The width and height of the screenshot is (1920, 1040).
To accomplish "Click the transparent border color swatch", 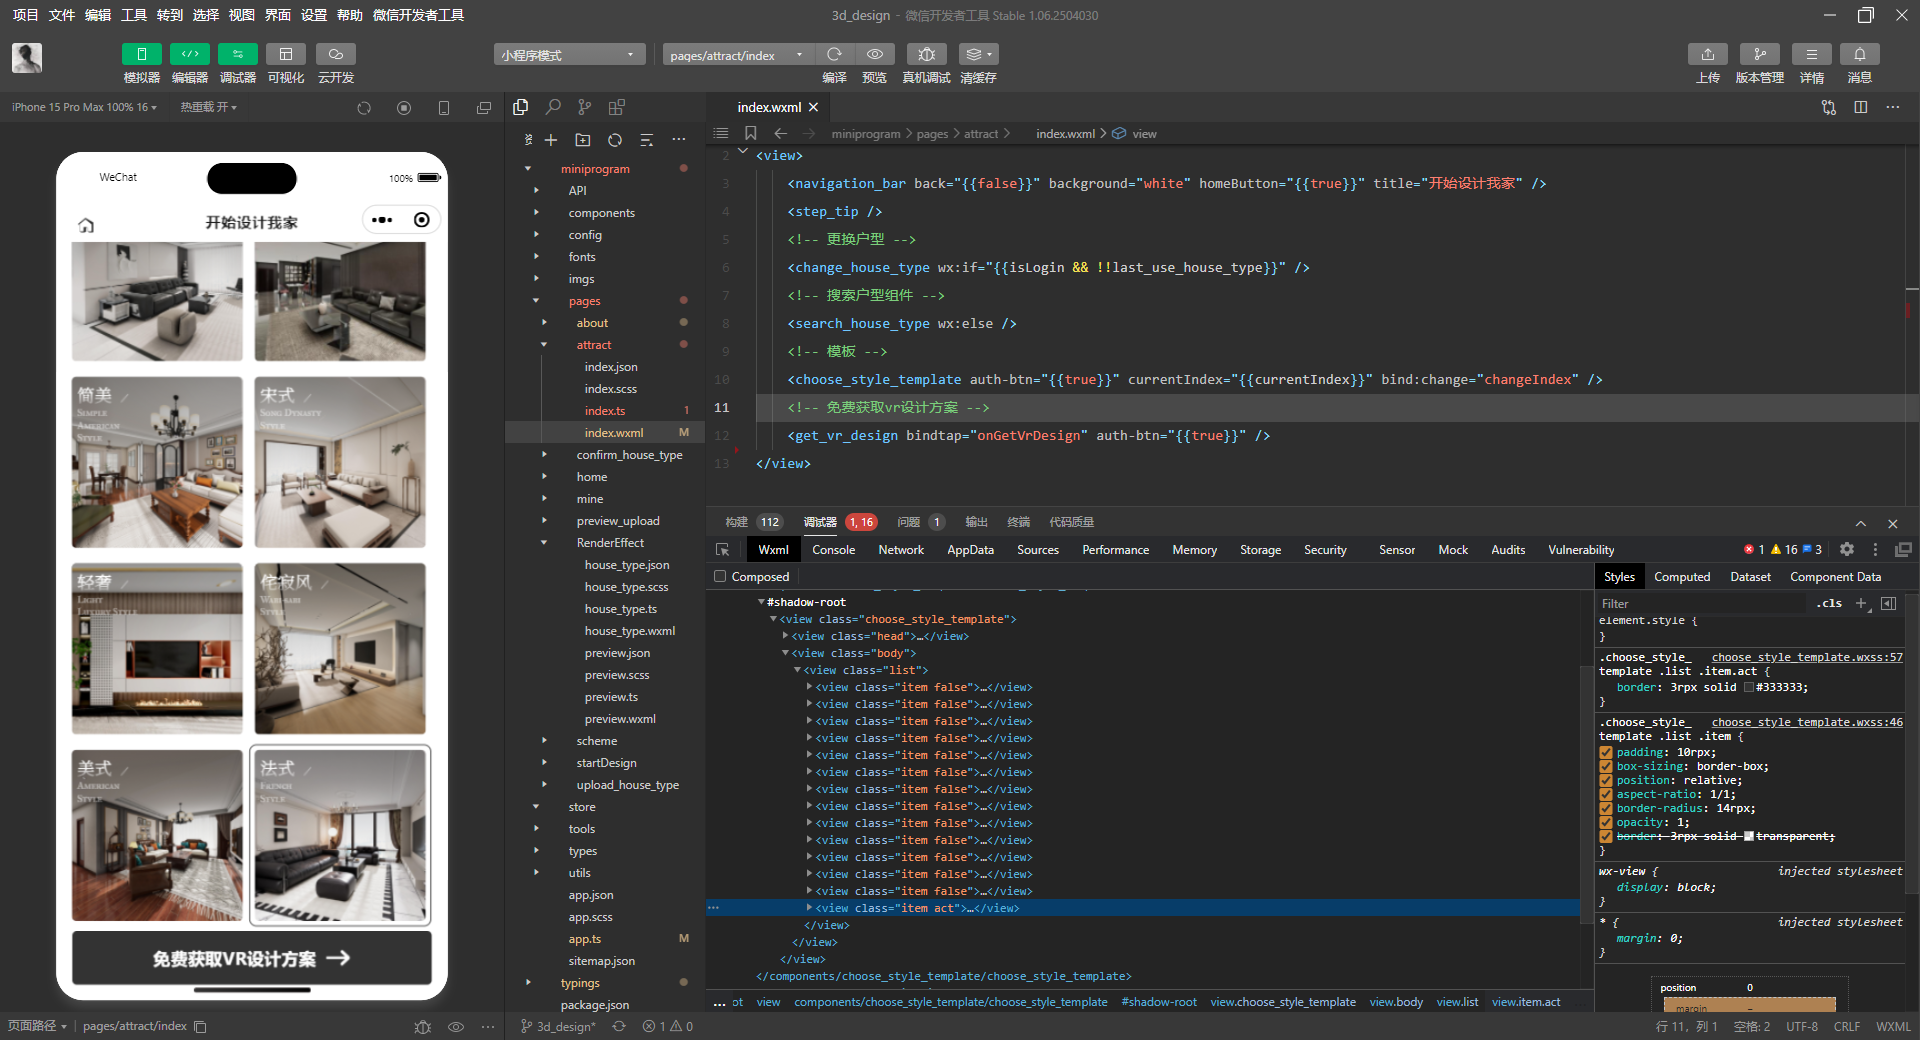I will (1749, 836).
